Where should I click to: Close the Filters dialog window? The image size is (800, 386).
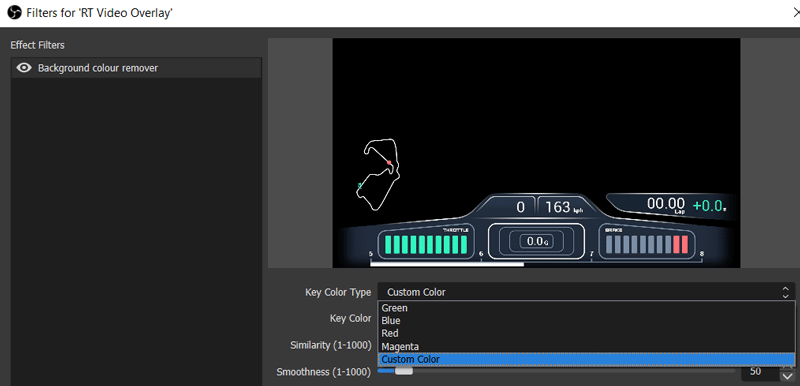point(795,13)
